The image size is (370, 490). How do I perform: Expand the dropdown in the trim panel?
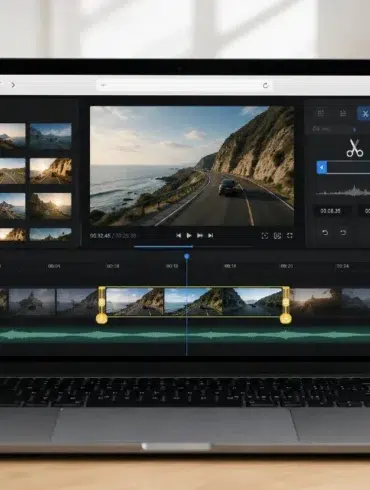click(x=354, y=129)
